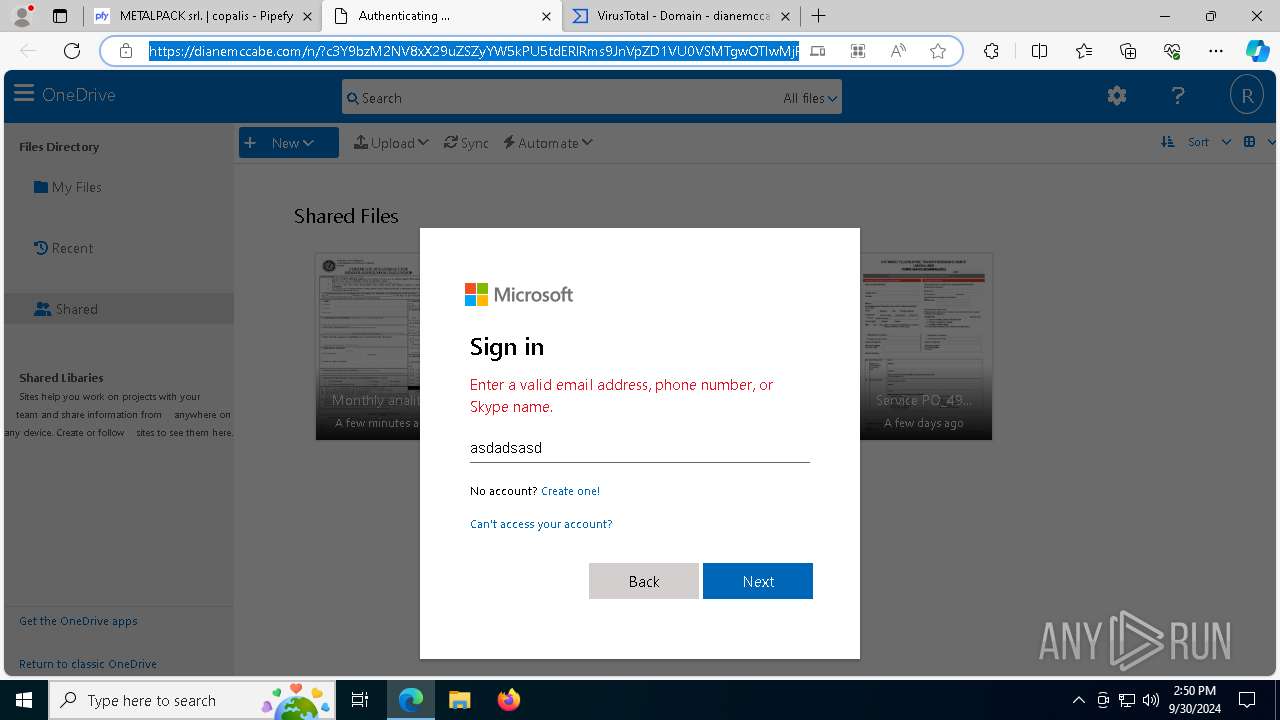
Task: Click Return to classic OneDrive link
Action: pyautogui.click(x=88, y=664)
